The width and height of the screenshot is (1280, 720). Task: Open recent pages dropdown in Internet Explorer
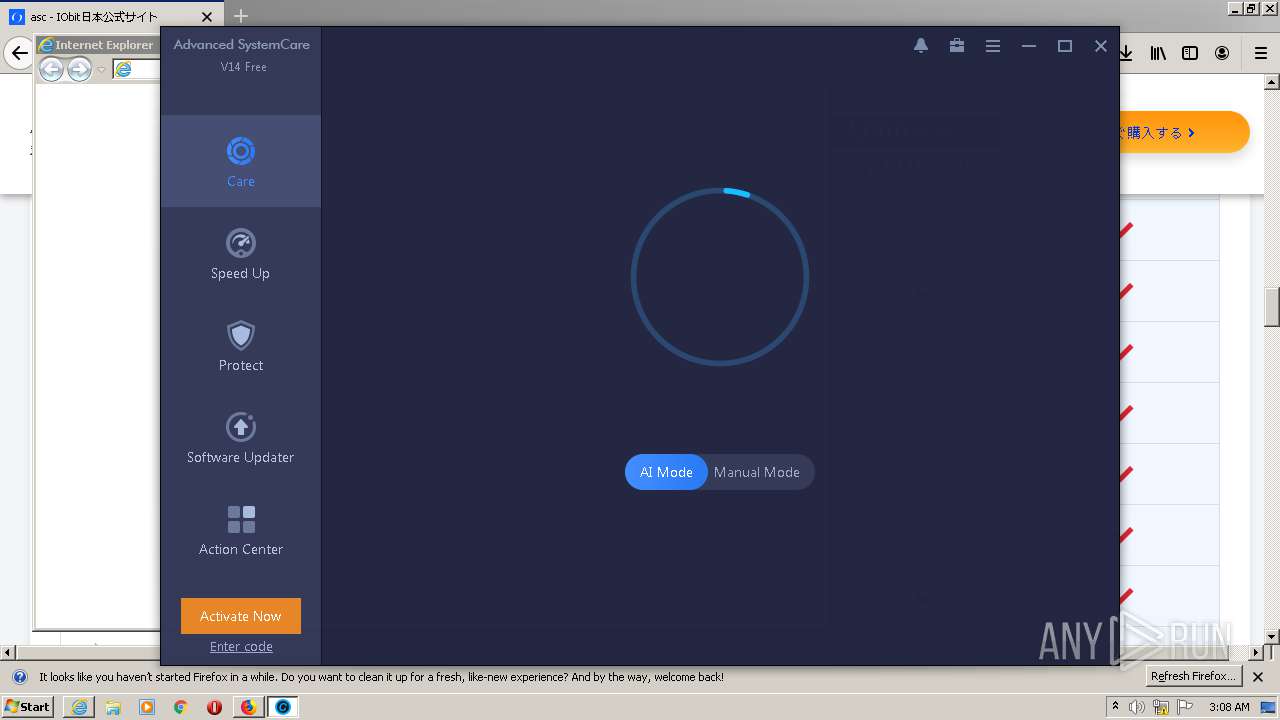pos(101,70)
